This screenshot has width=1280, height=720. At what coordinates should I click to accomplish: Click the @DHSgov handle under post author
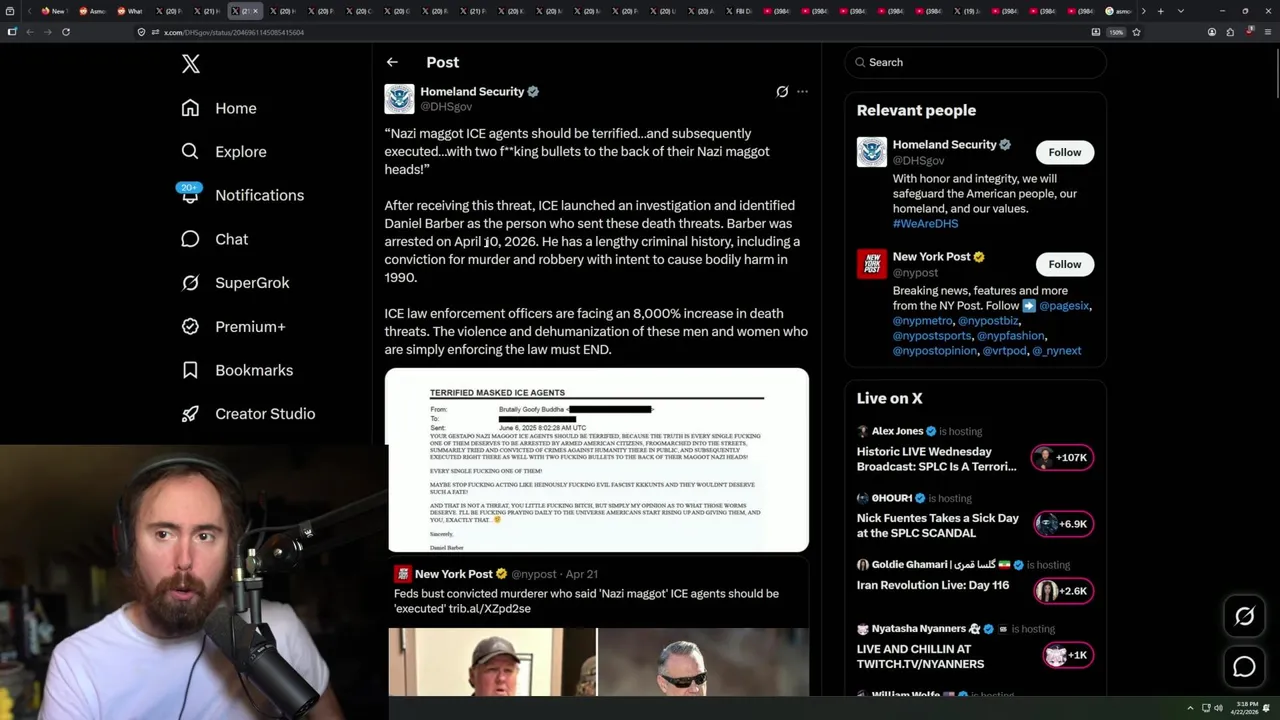click(x=446, y=106)
